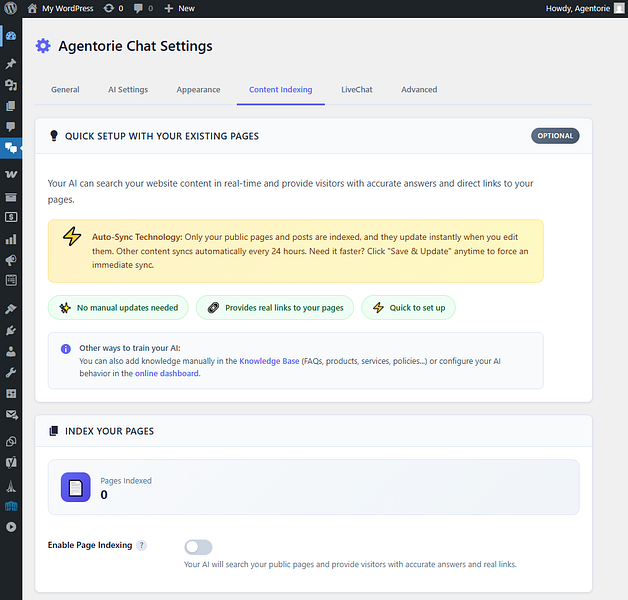628x600 pixels.
Task: Open the online dashboard link
Action: pyautogui.click(x=167, y=373)
